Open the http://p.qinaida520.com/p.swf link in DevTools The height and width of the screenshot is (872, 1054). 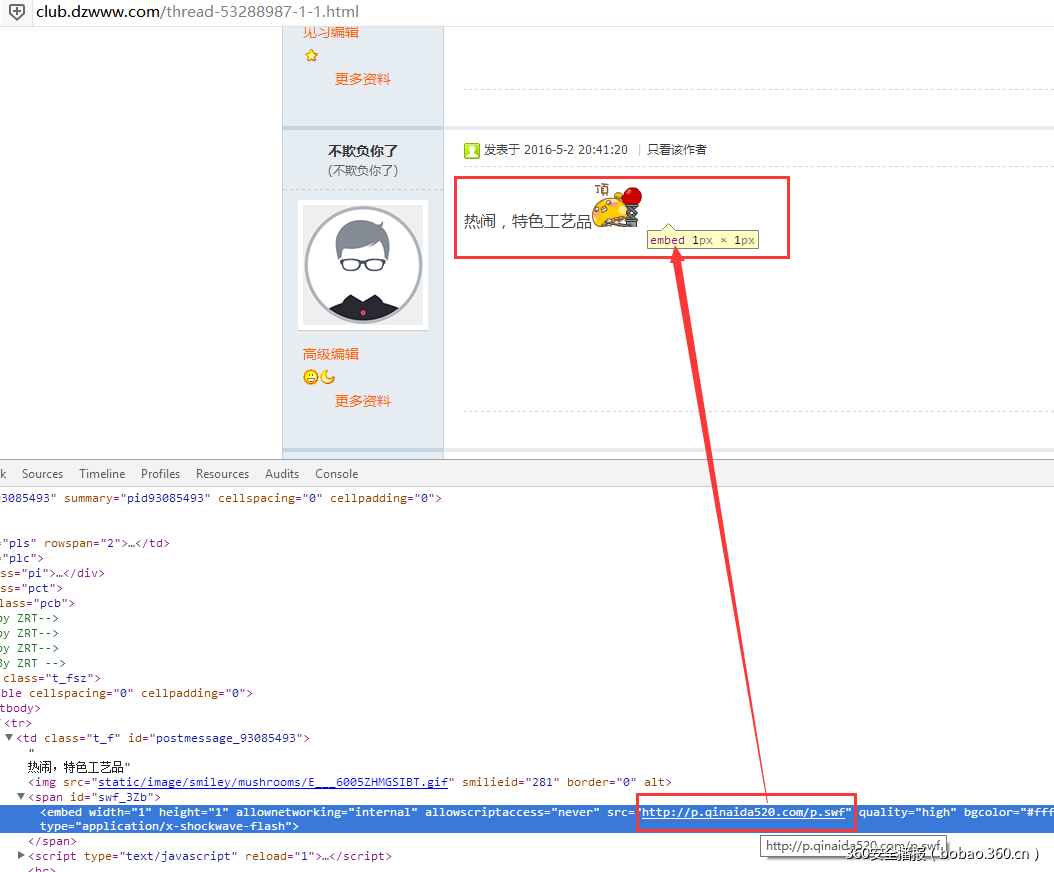click(x=745, y=812)
